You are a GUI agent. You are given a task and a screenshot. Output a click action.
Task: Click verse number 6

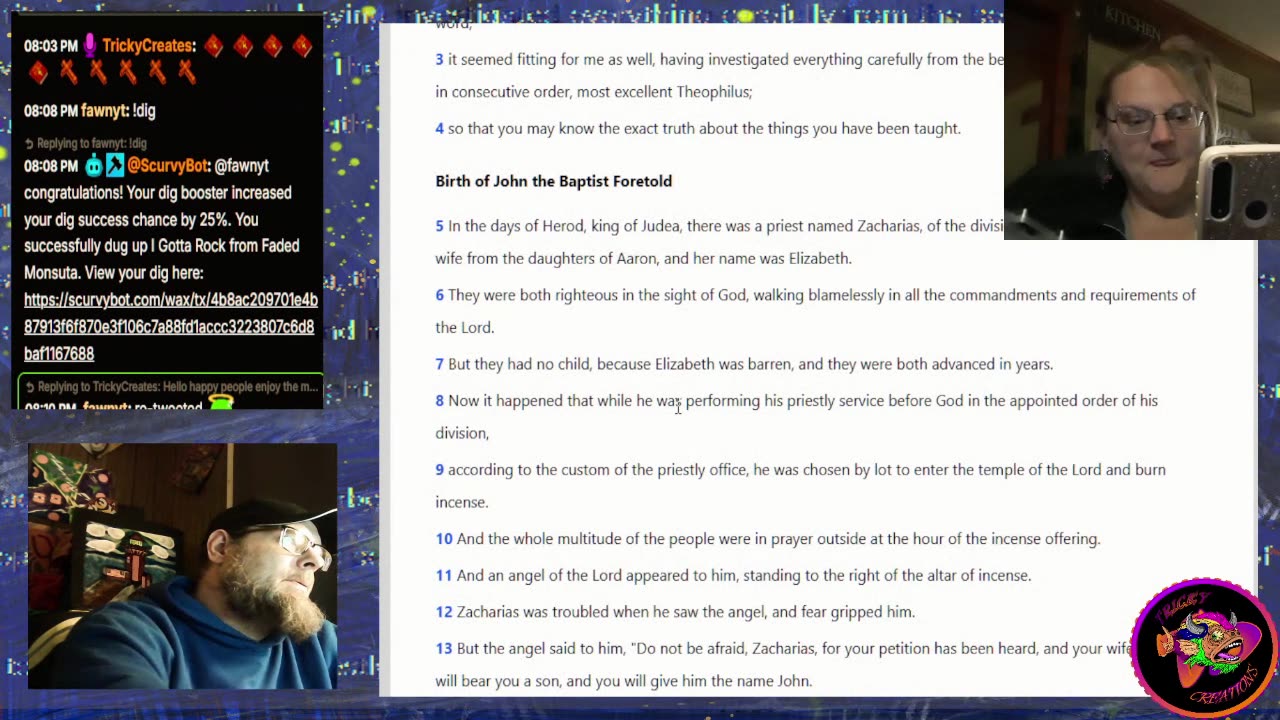pos(439,296)
